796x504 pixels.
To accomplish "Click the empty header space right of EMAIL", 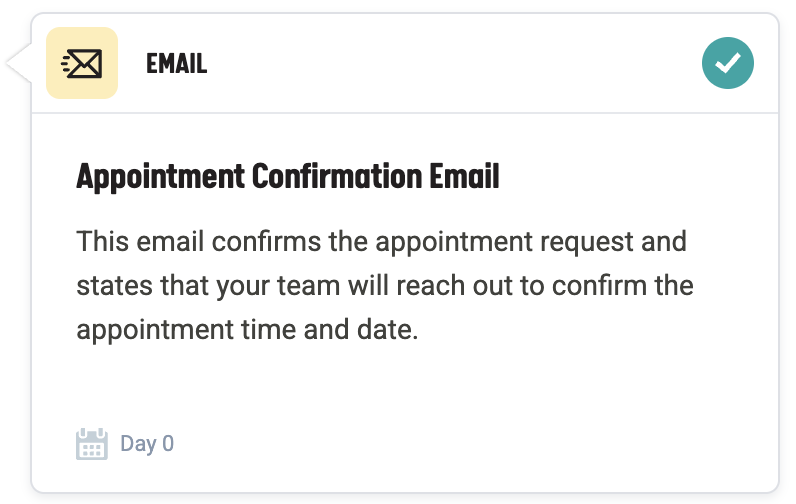I will 450,64.
